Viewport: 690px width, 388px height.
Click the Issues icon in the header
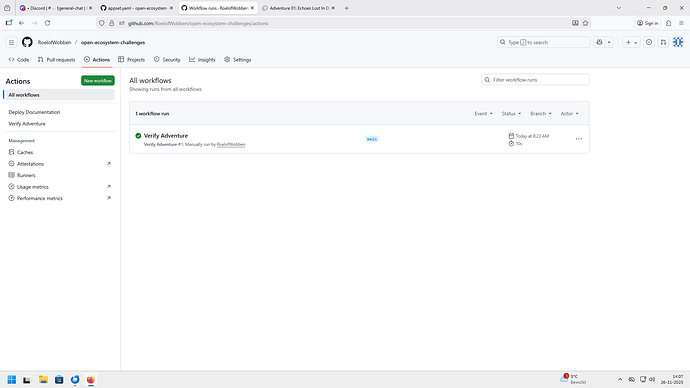(649, 42)
